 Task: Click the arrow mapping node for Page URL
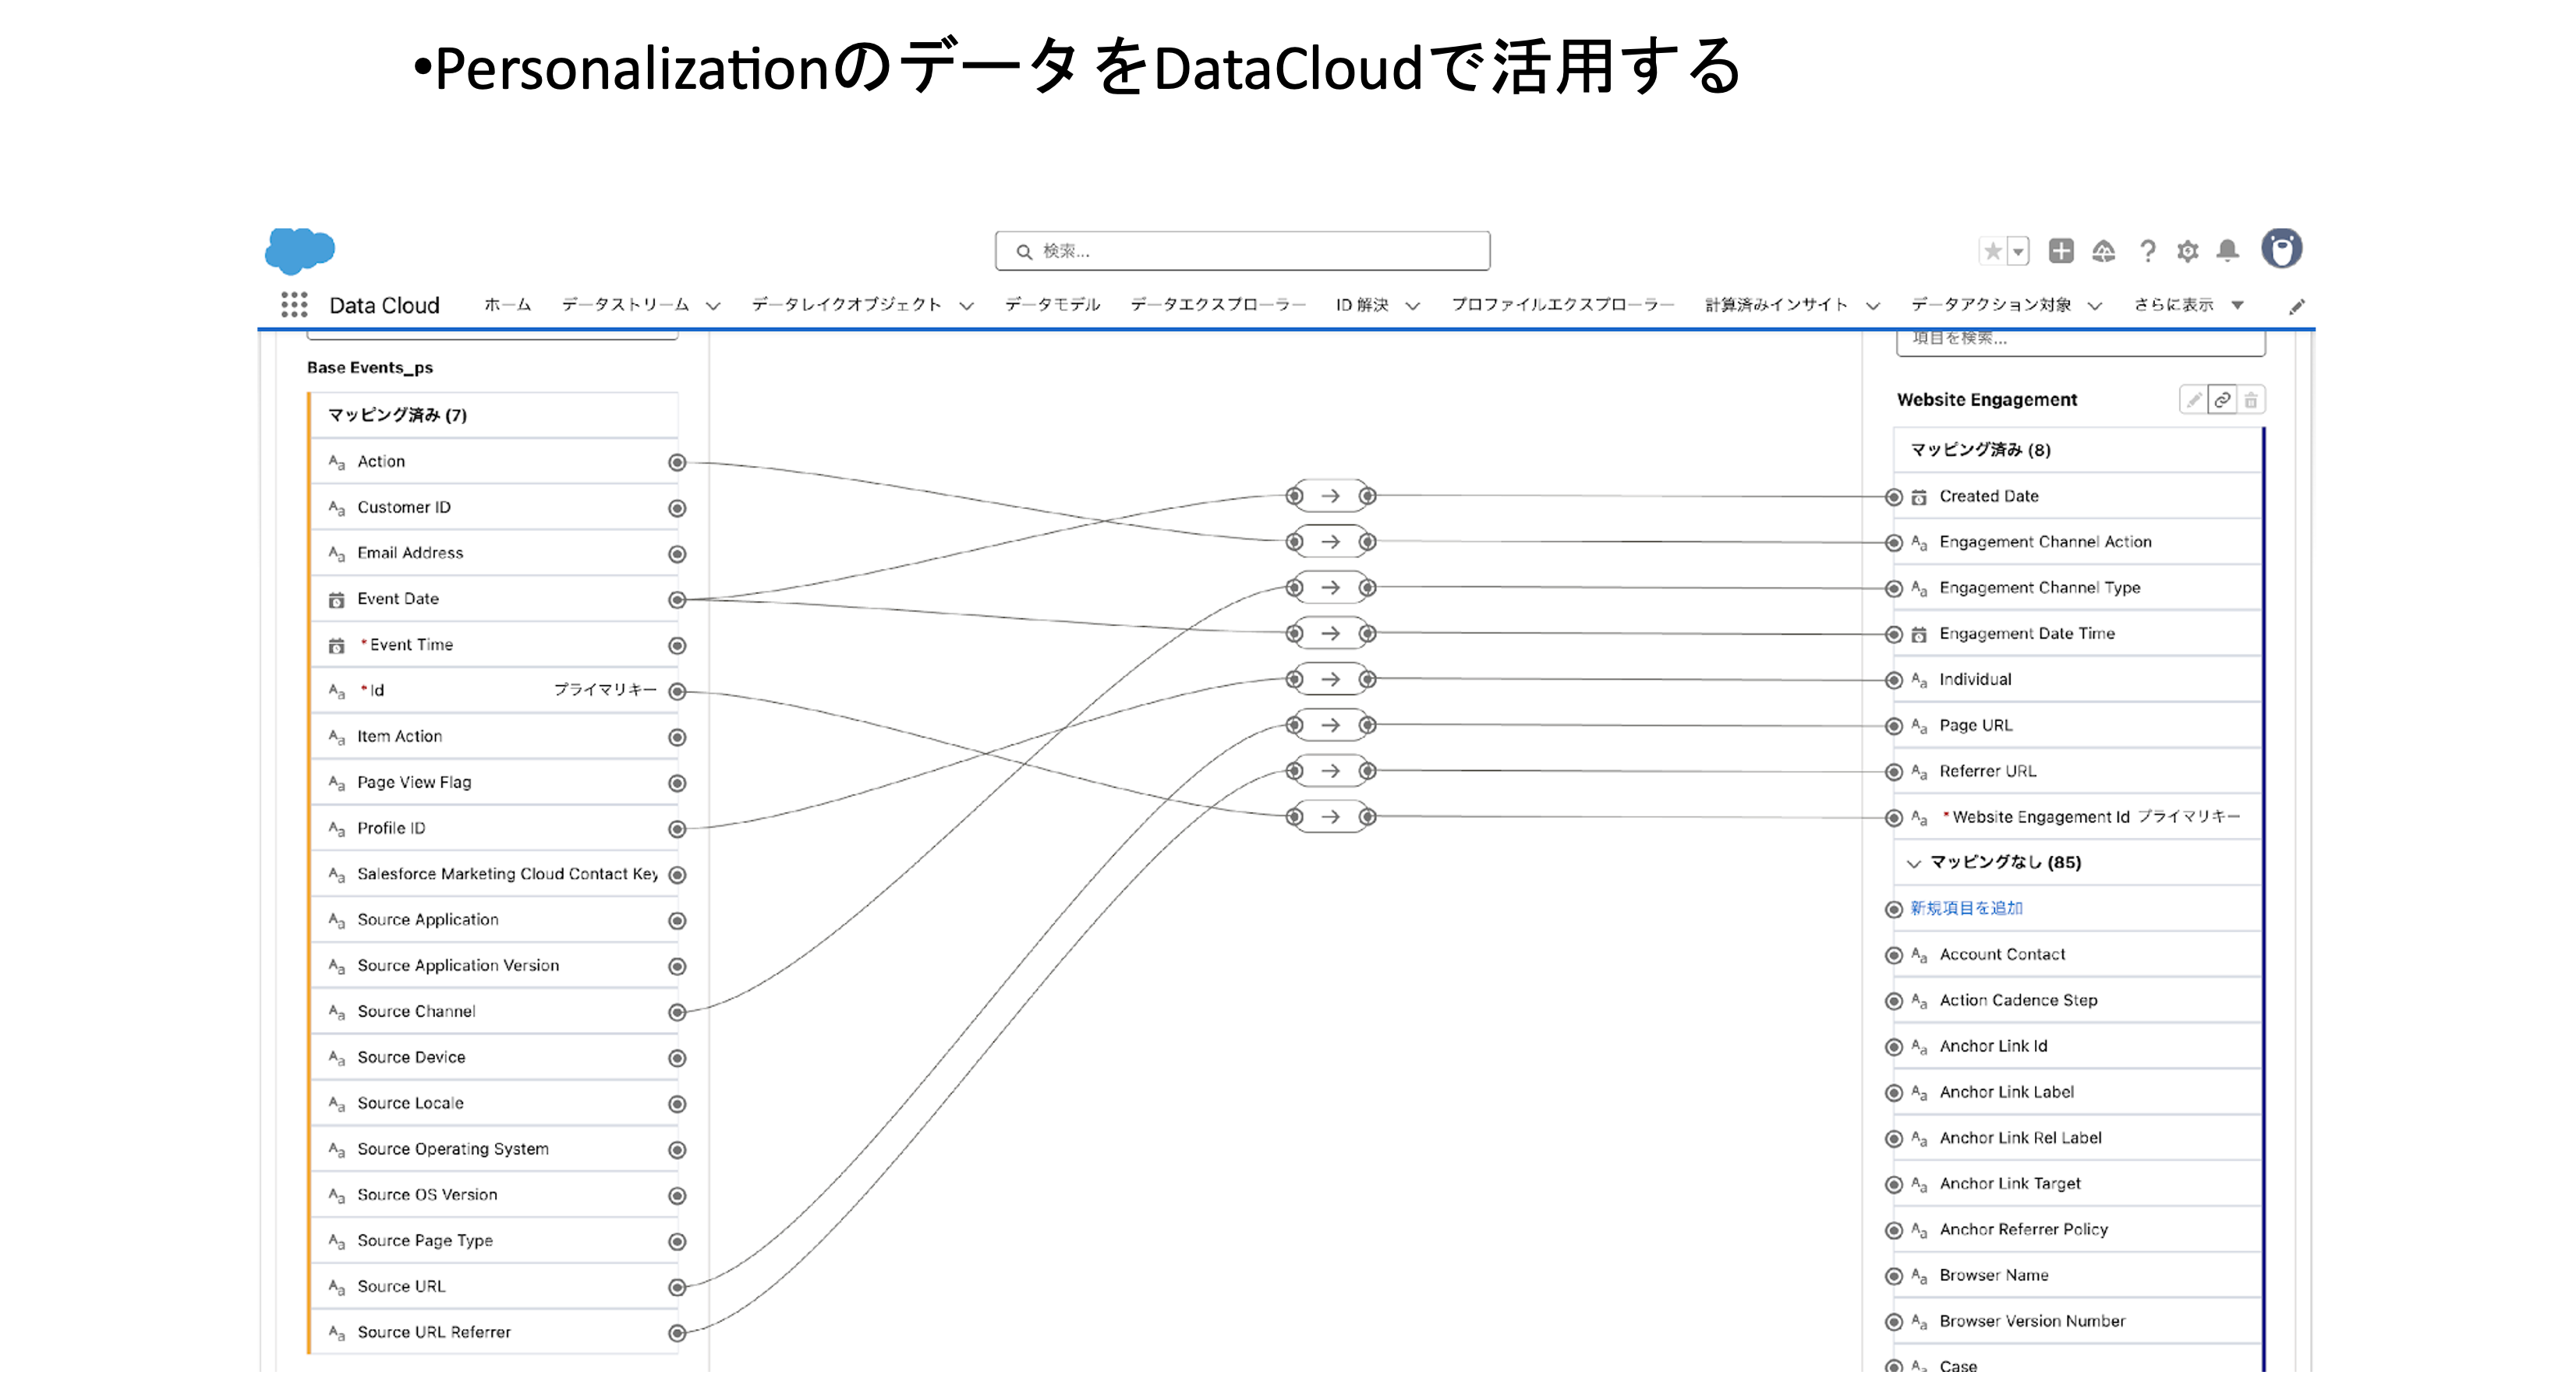point(1330,725)
